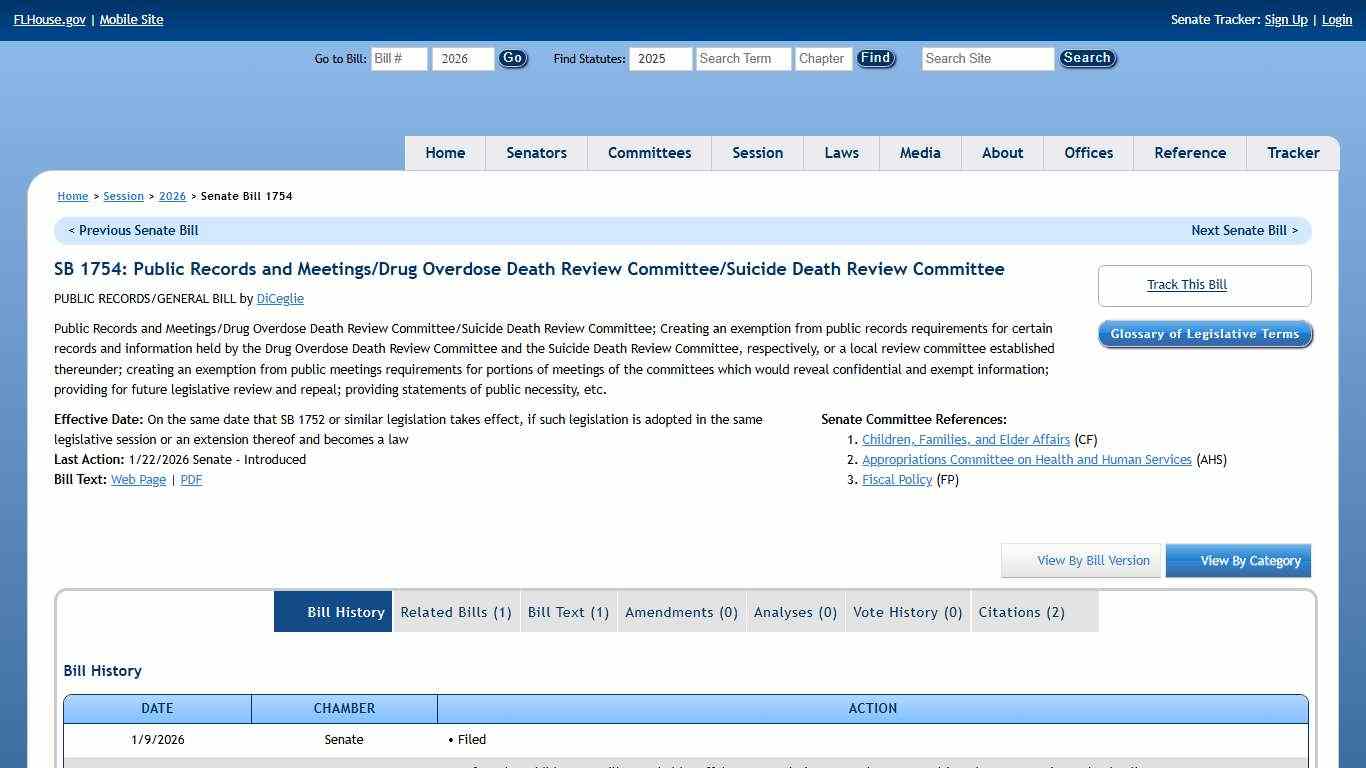The height and width of the screenshot is (768, 1366).
Task: Click inside the Search Site field
Action: click(x=986, y=58)
